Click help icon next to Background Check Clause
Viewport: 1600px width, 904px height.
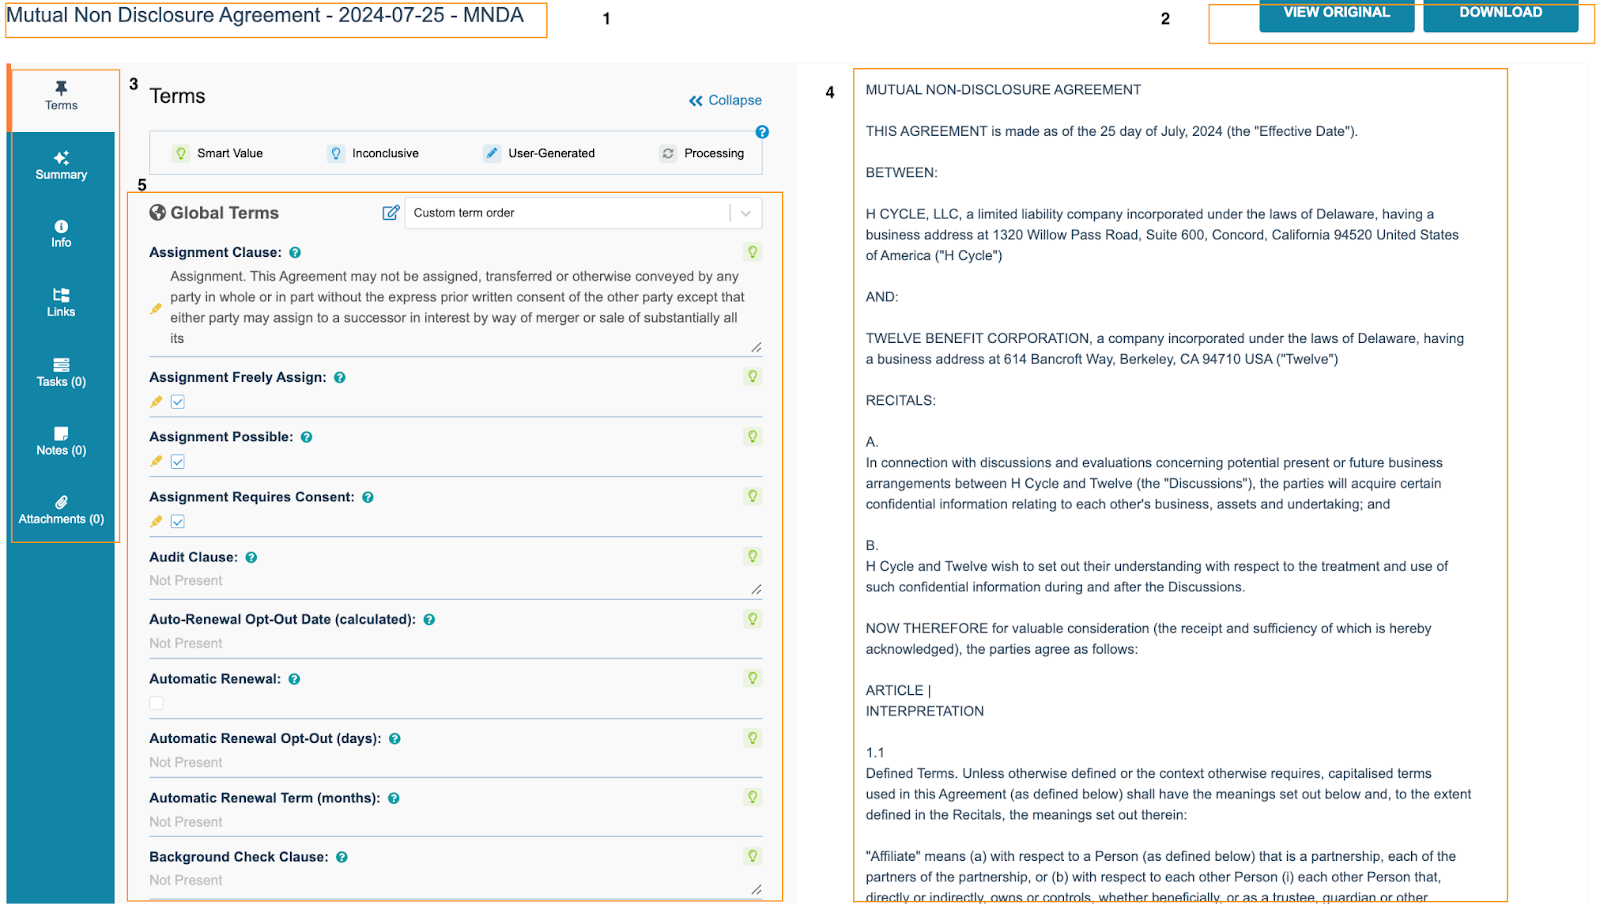[x=342, y=858]
